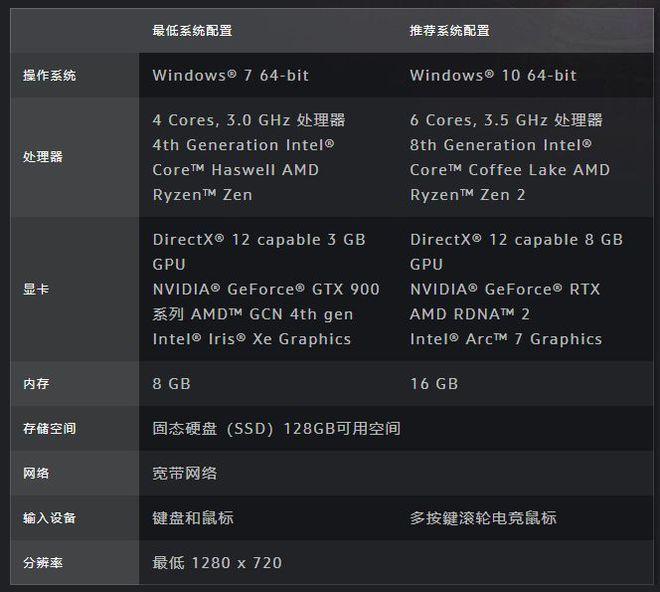Select the 分辨率 row label
This screenshot has width=660, height=592.
pos(43,563)
